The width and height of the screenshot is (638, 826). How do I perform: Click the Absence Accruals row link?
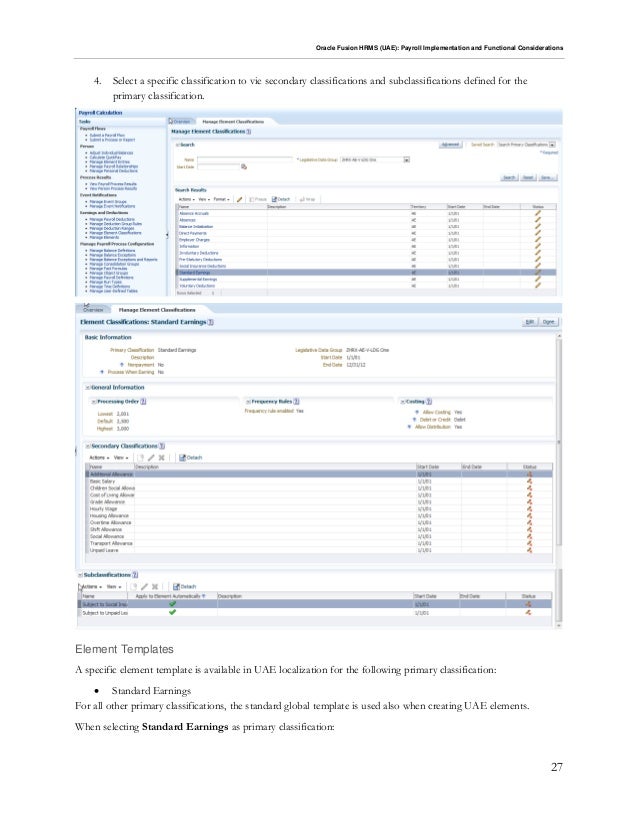194,213
